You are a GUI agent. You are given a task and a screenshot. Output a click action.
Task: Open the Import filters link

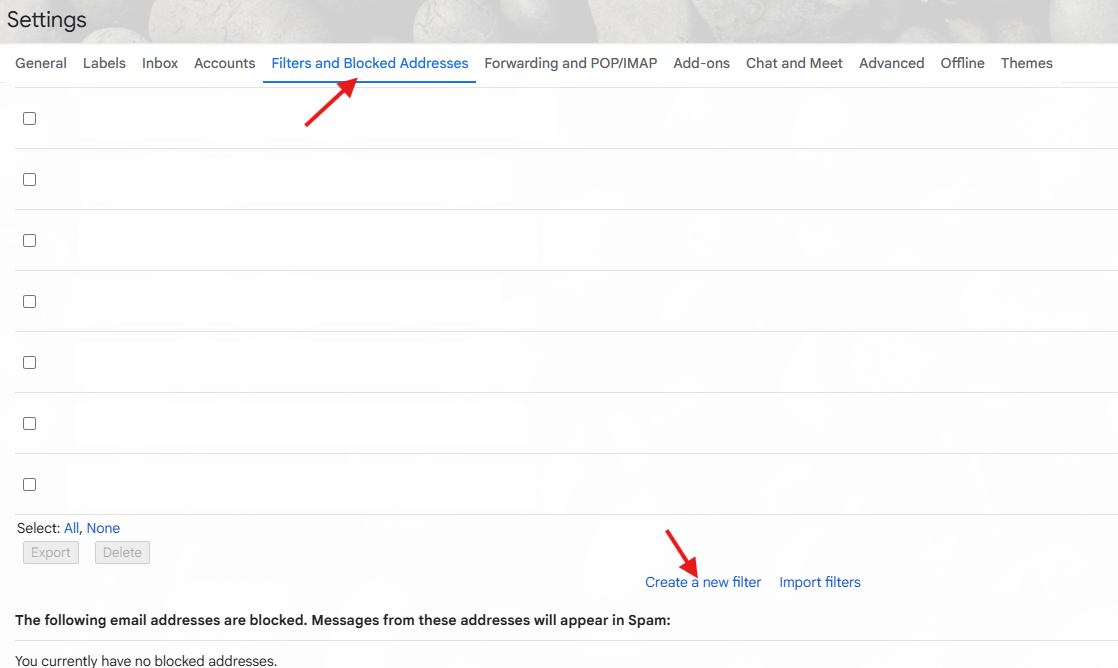point(820,582)
